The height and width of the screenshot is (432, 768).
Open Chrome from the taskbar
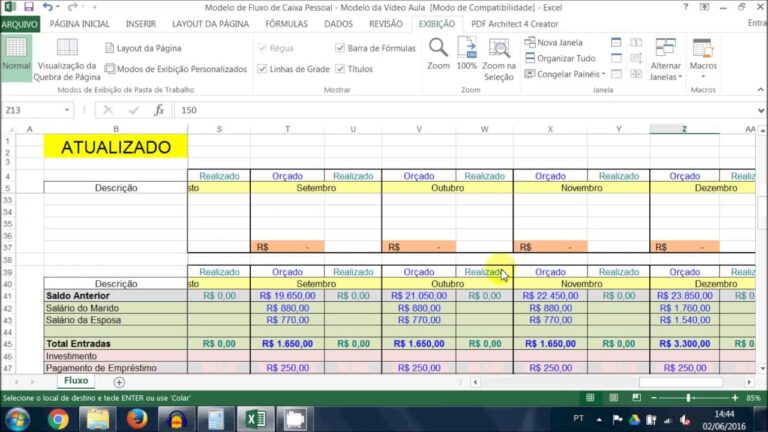point(58,419)
